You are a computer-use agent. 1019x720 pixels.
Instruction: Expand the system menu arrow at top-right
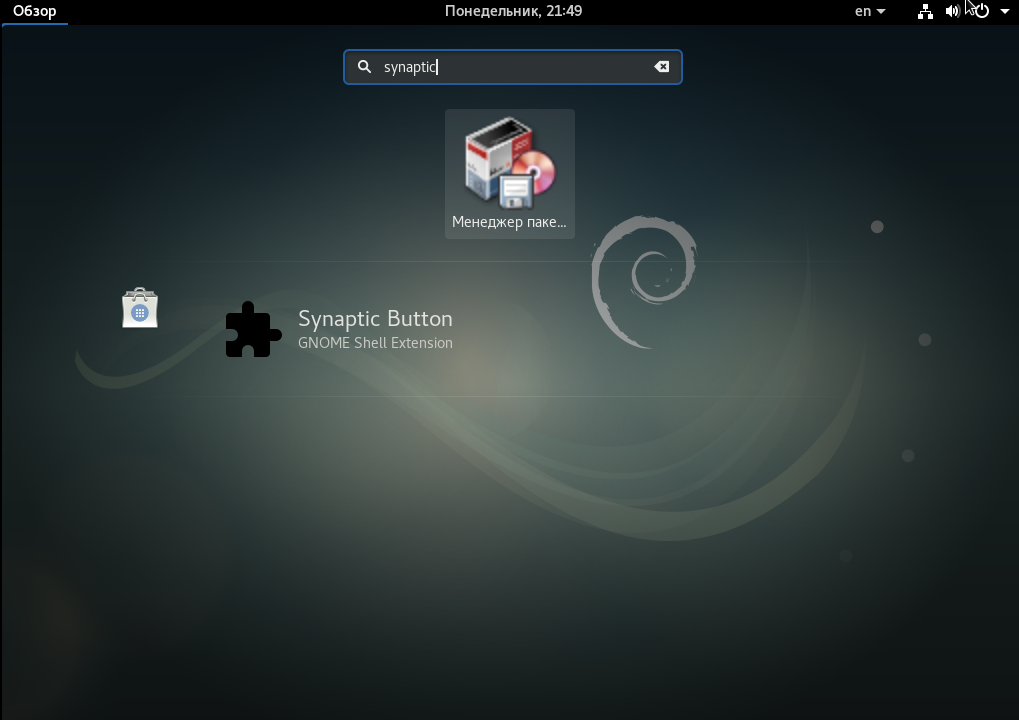tap(1004, 12)
